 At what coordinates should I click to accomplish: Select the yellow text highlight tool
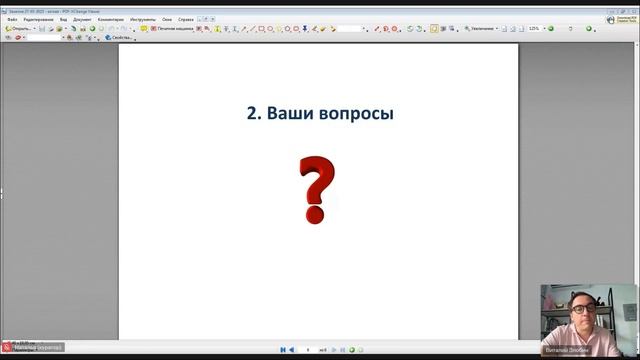point(217,29)
